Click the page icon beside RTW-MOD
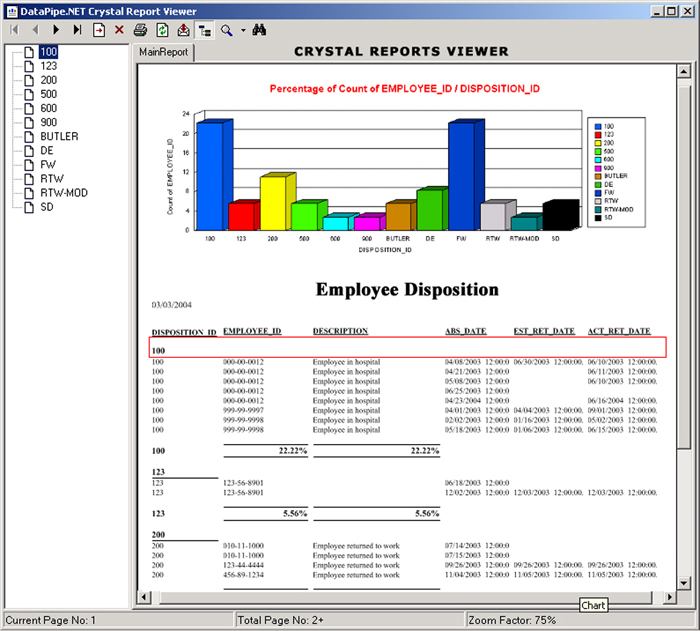The width and height of the screenshot is (700, 631). pyautogui.click(x=29, y=193)
